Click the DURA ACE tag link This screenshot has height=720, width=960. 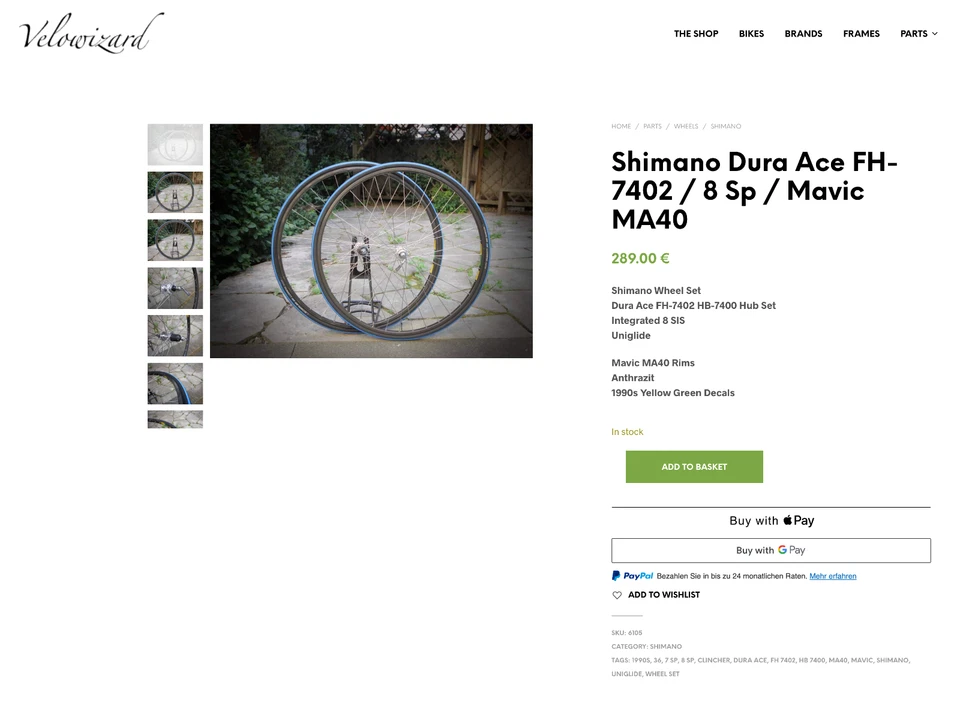click(750, 660)
